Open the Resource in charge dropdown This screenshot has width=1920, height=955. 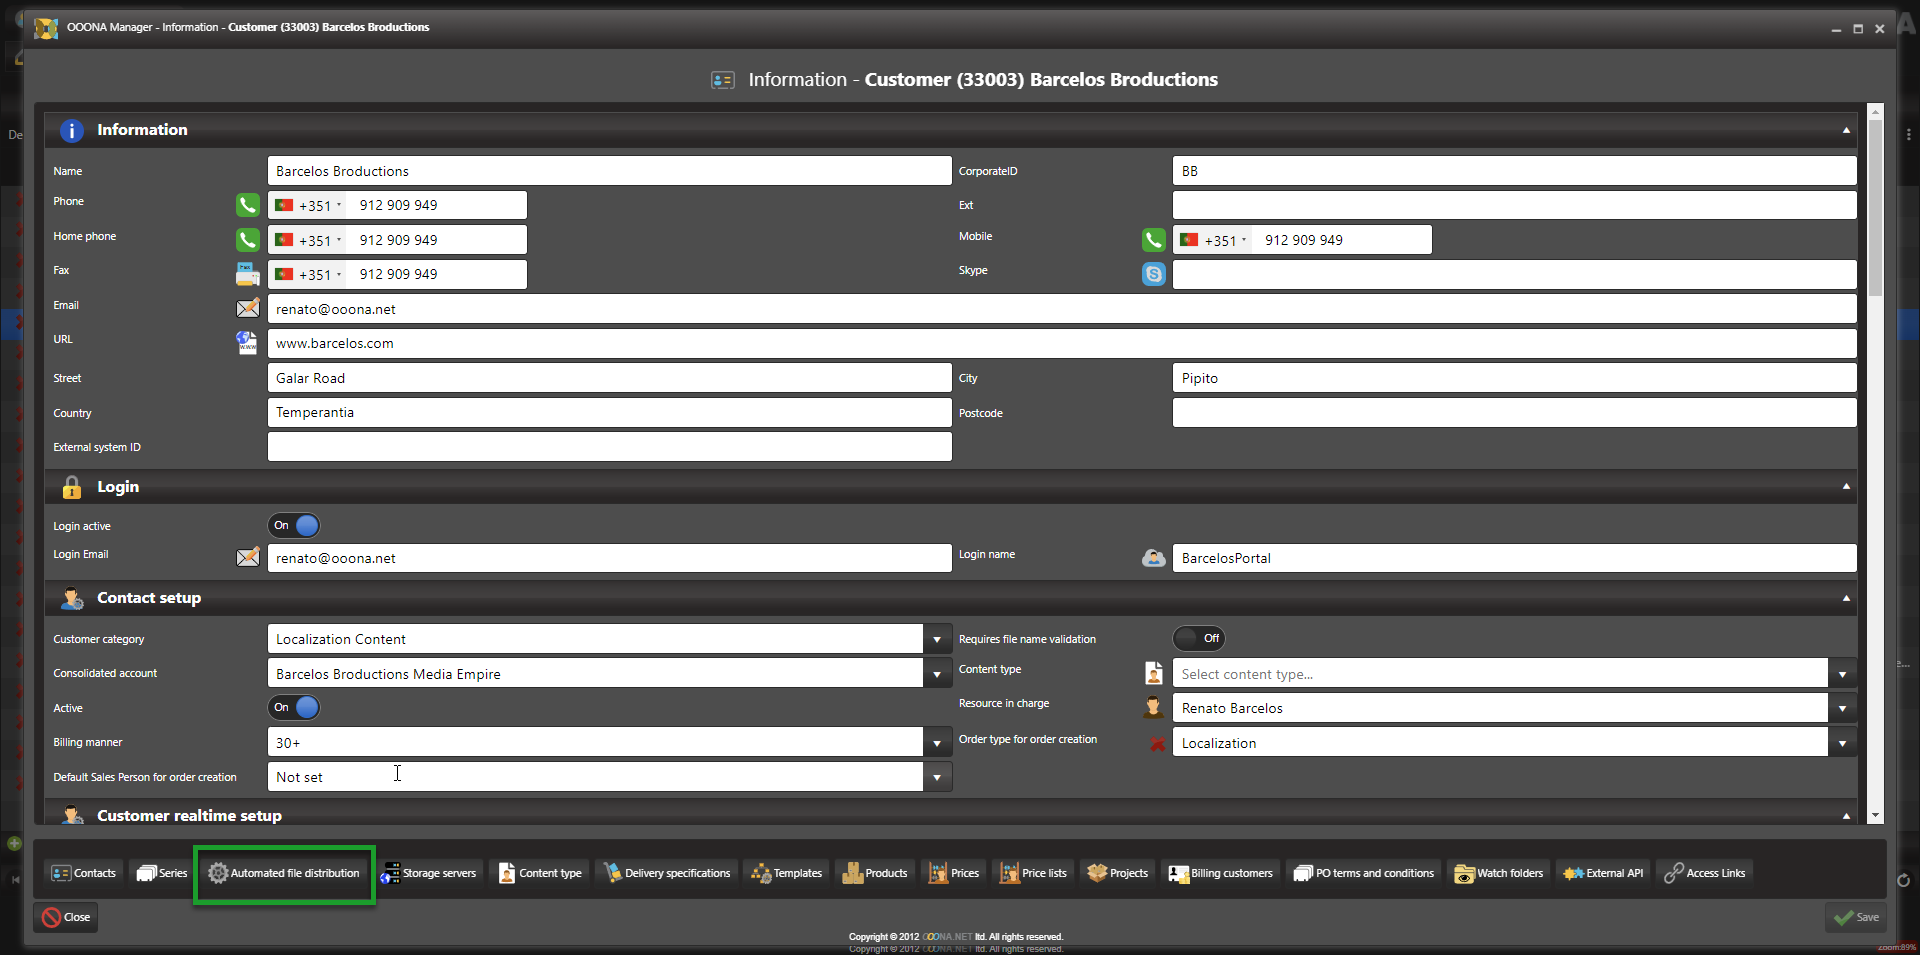tap(1842, 708)
